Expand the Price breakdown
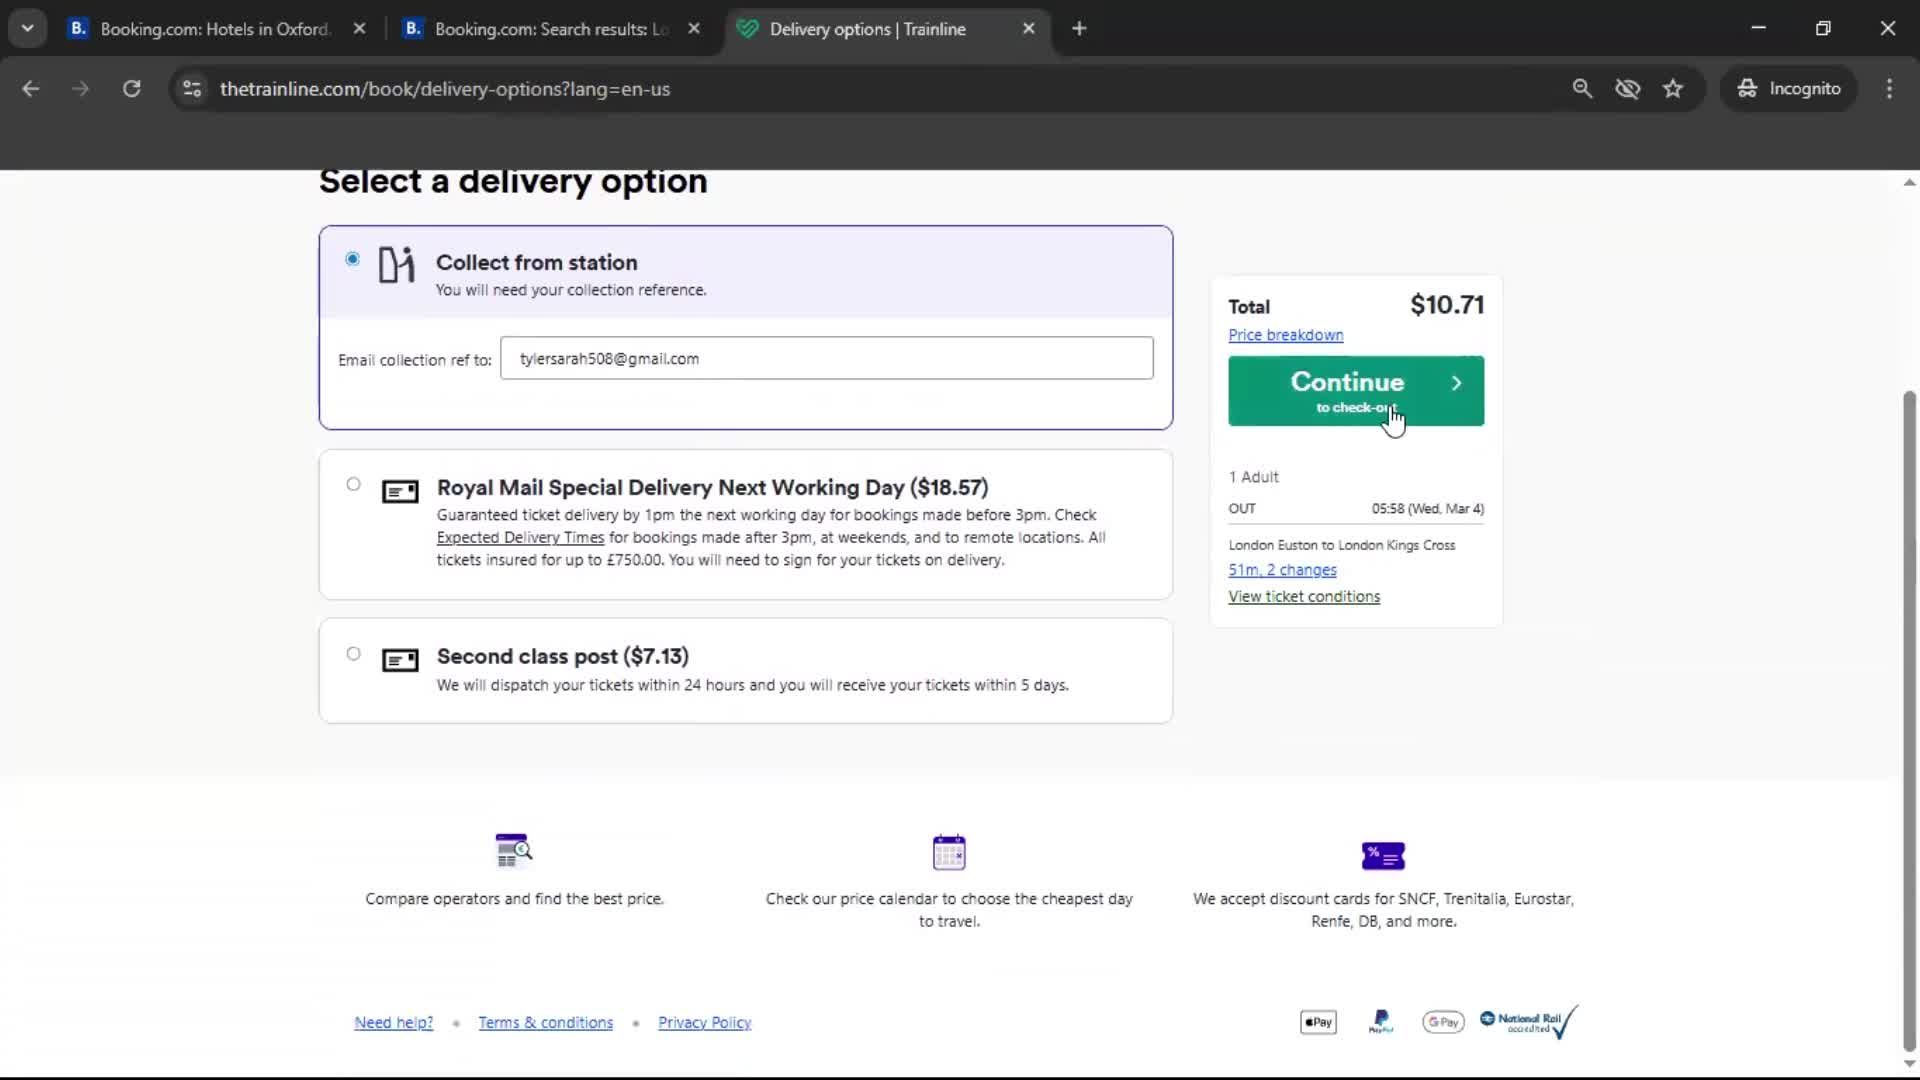This screenshot has width=1920, height=1080. pos(1285,335)
